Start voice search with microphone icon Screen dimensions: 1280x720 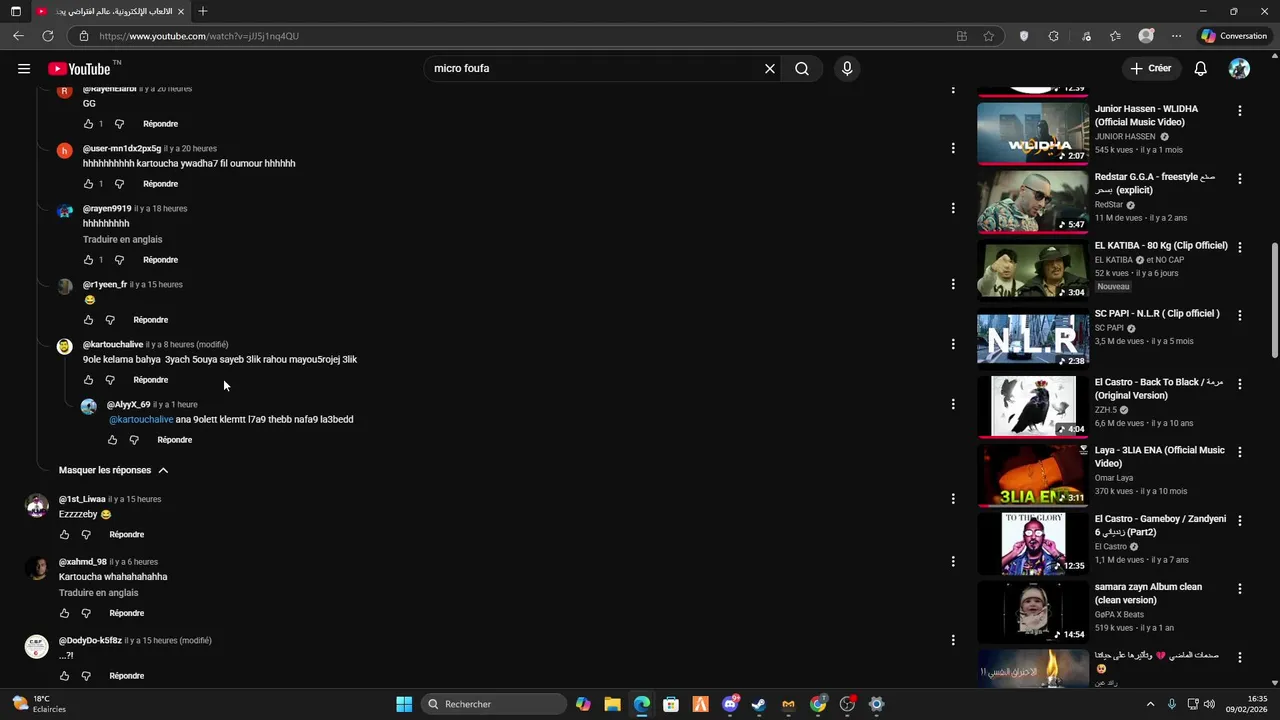[x=847, y=69]
